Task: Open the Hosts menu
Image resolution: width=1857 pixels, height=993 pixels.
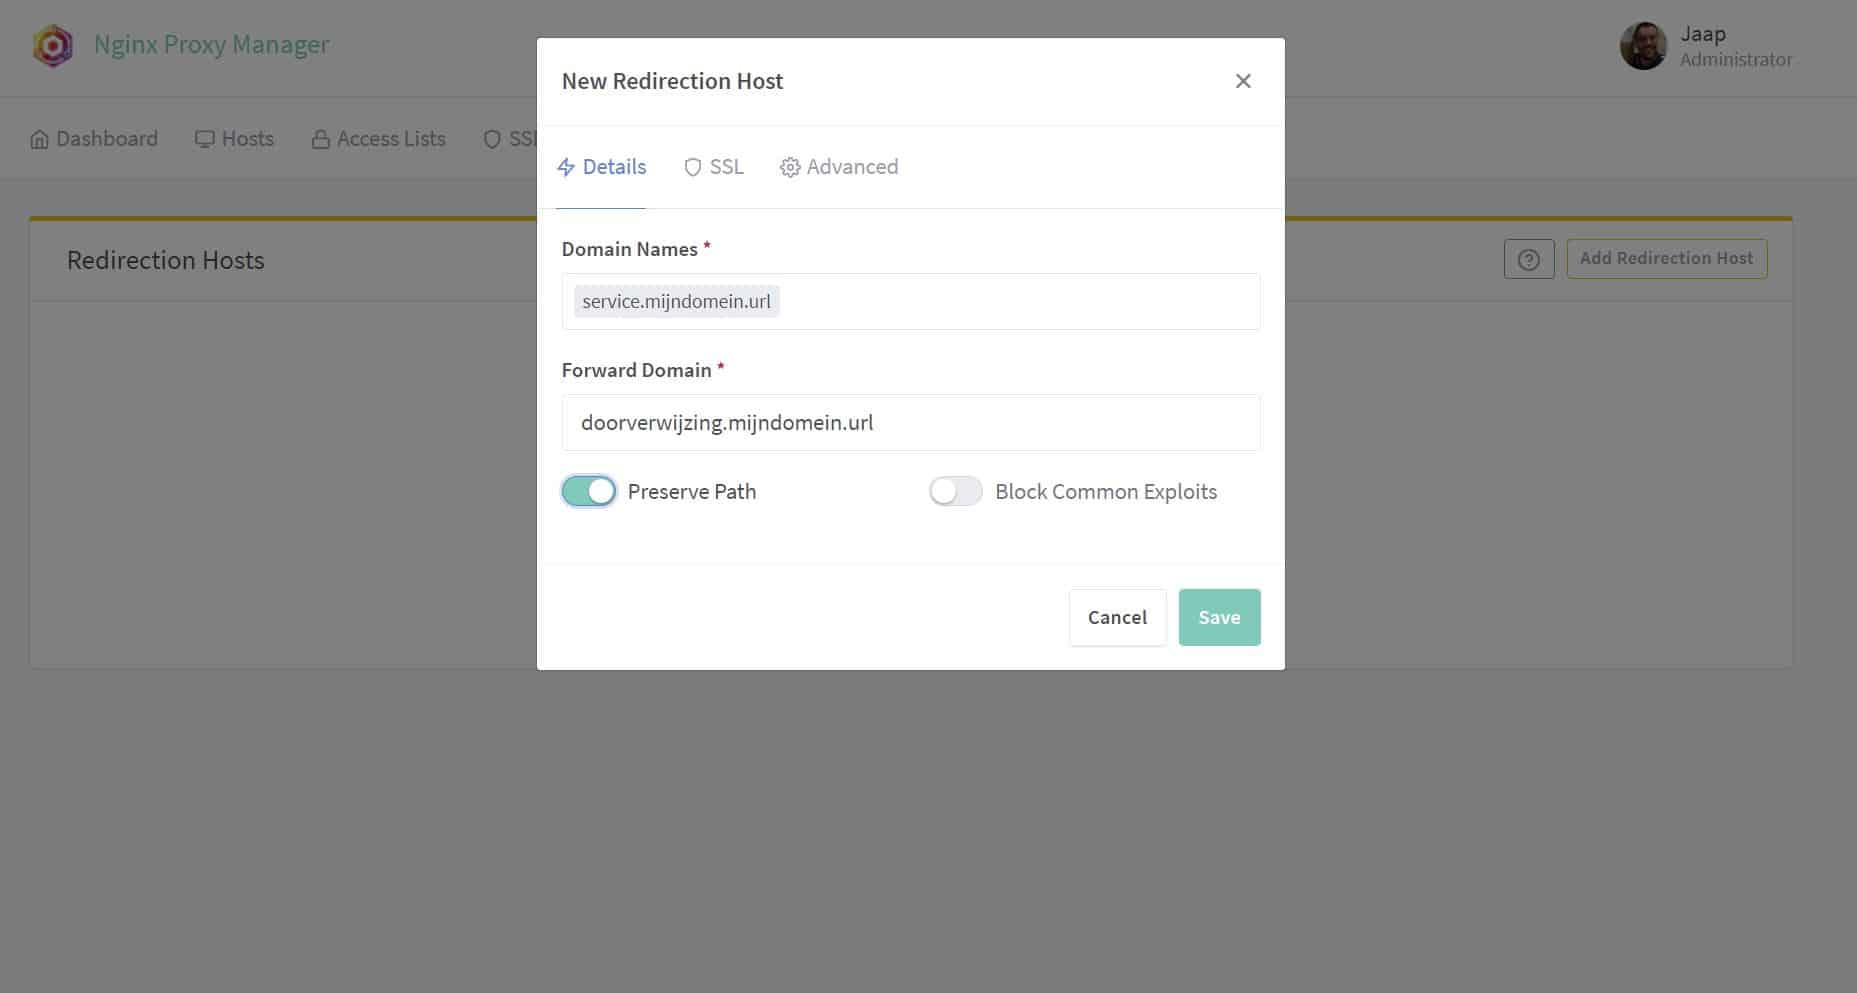Action: [235, 139]
